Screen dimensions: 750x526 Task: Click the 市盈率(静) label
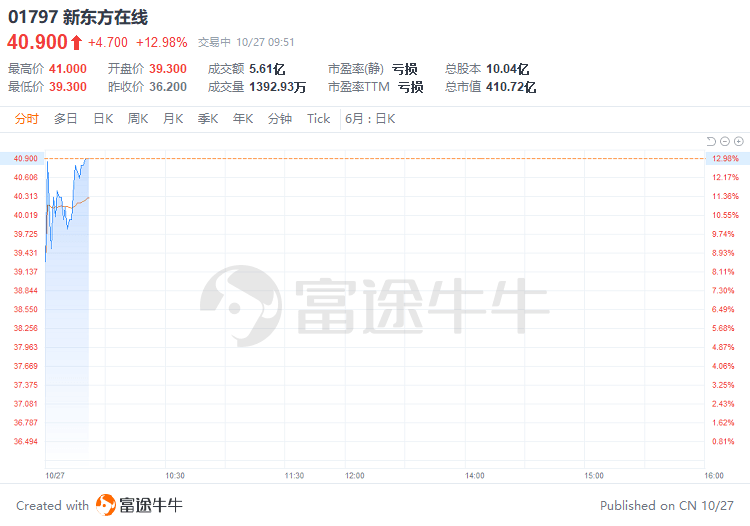(356, 69)
